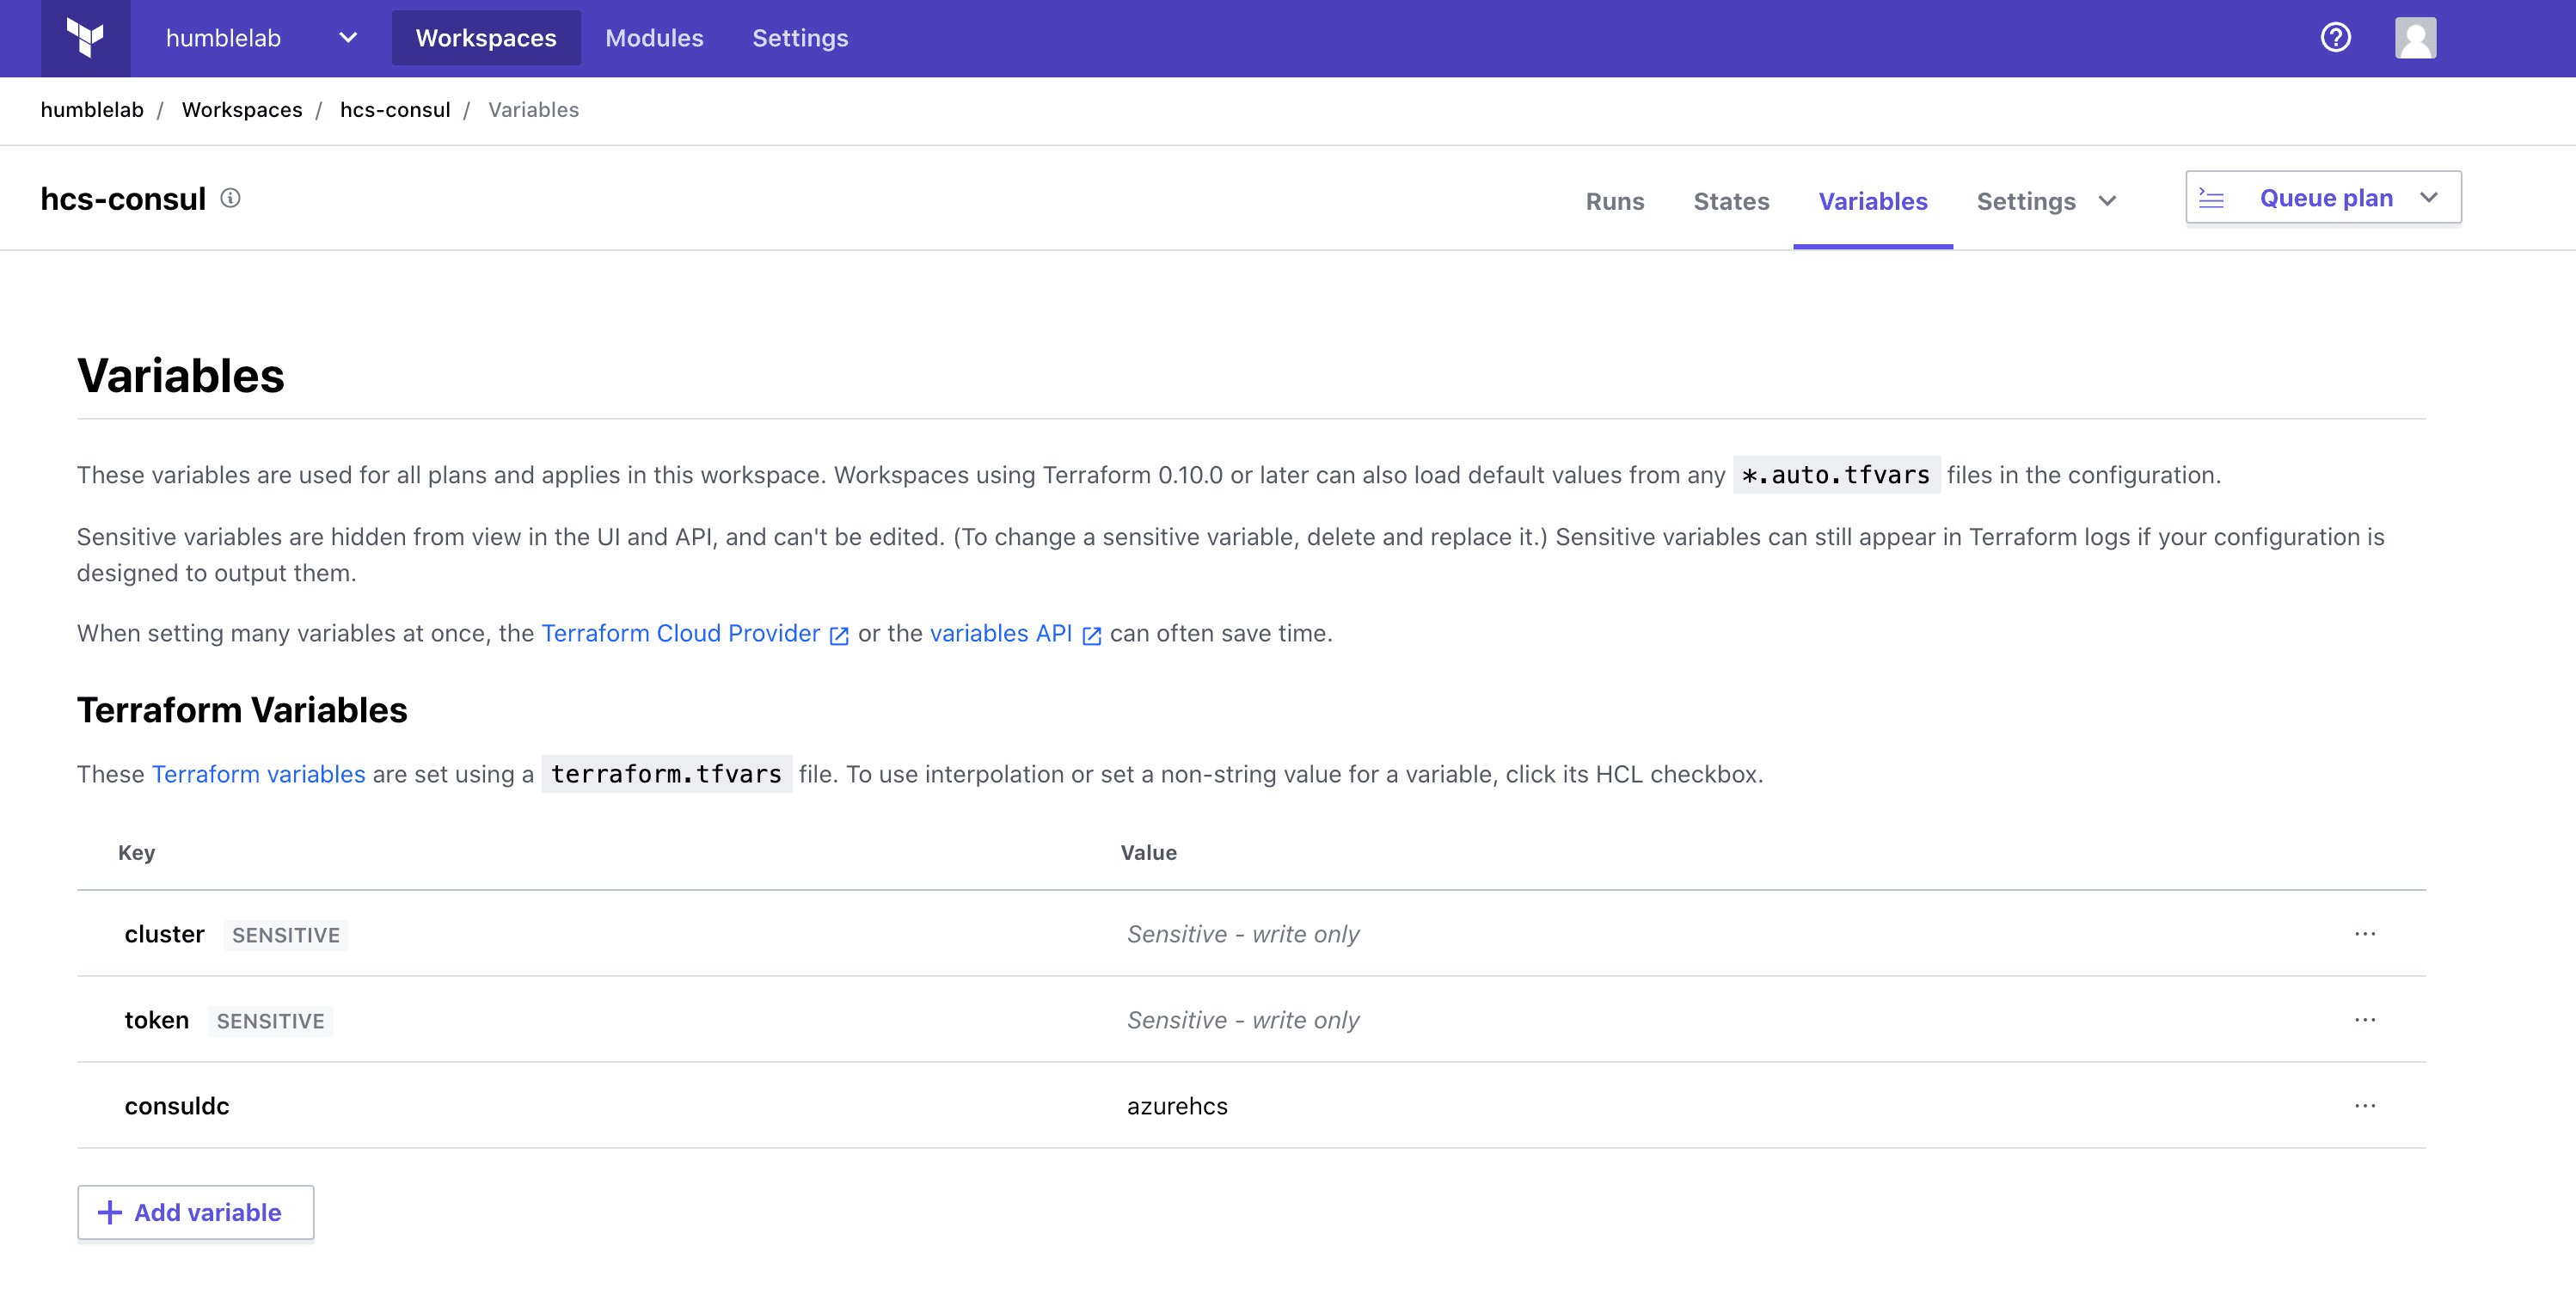Expand the humblelab organization dropdown
Screen dimensions: 2576x1295
pyautogui.click(x=347, y=38)
